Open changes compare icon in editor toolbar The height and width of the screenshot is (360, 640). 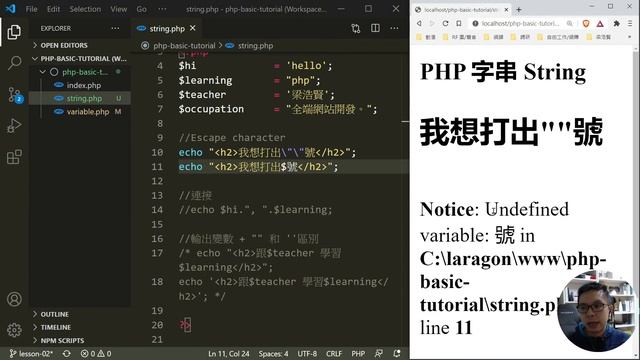[x=356, y=28]
